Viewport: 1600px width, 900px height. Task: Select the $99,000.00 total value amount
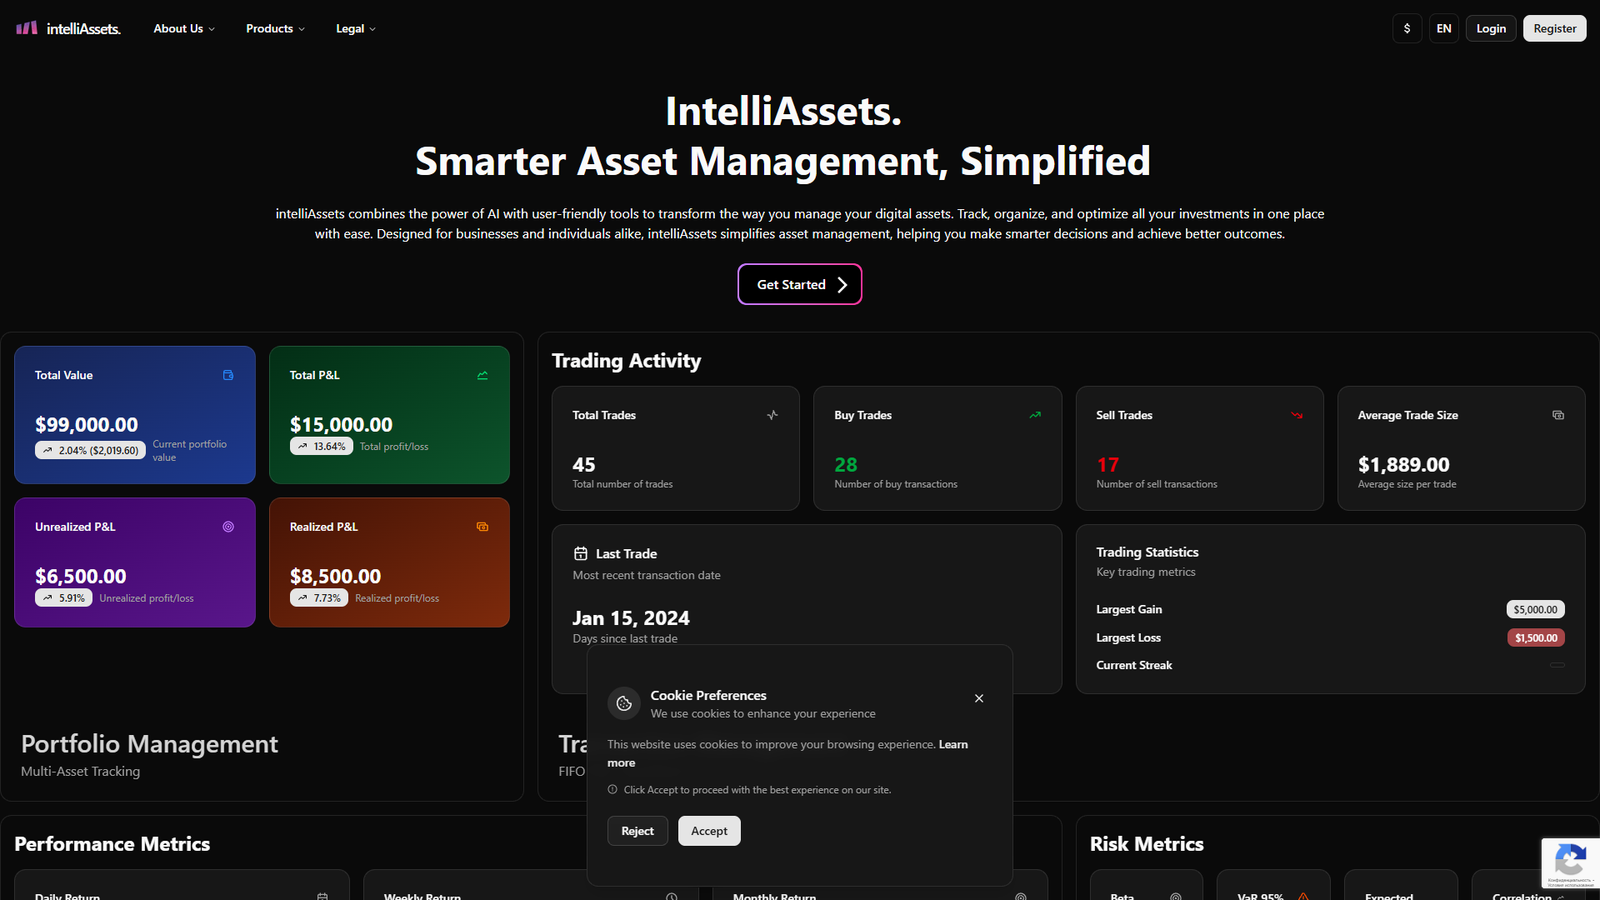[x=87, y=424]
